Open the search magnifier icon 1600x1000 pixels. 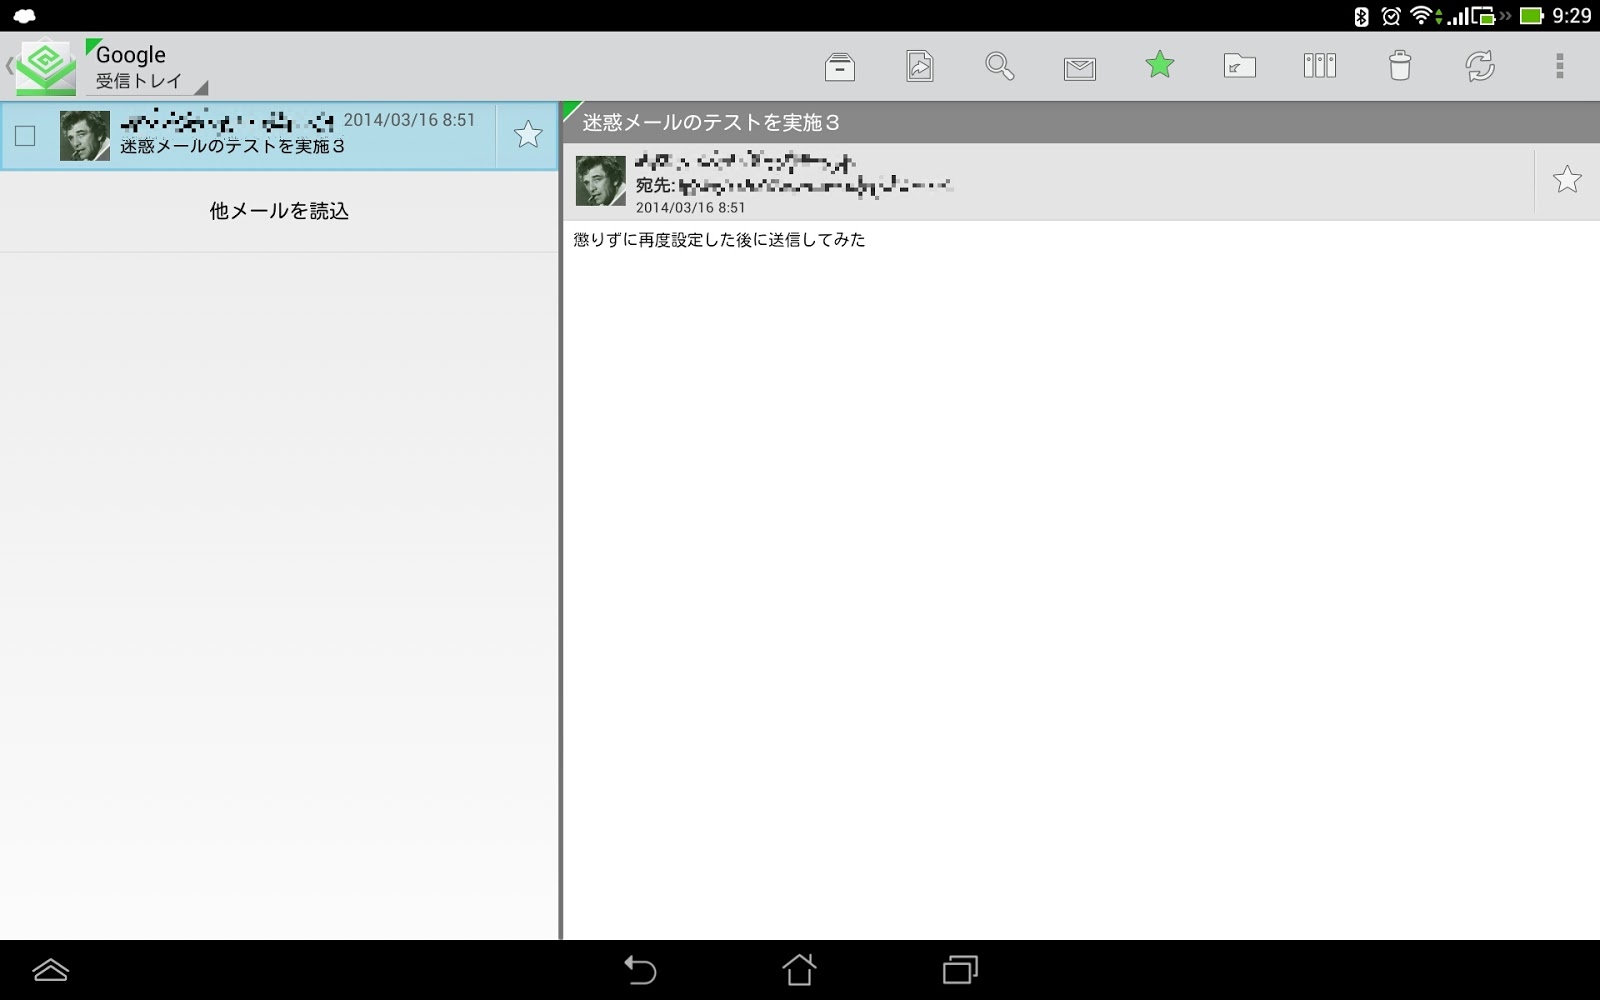coord(1000,66)
